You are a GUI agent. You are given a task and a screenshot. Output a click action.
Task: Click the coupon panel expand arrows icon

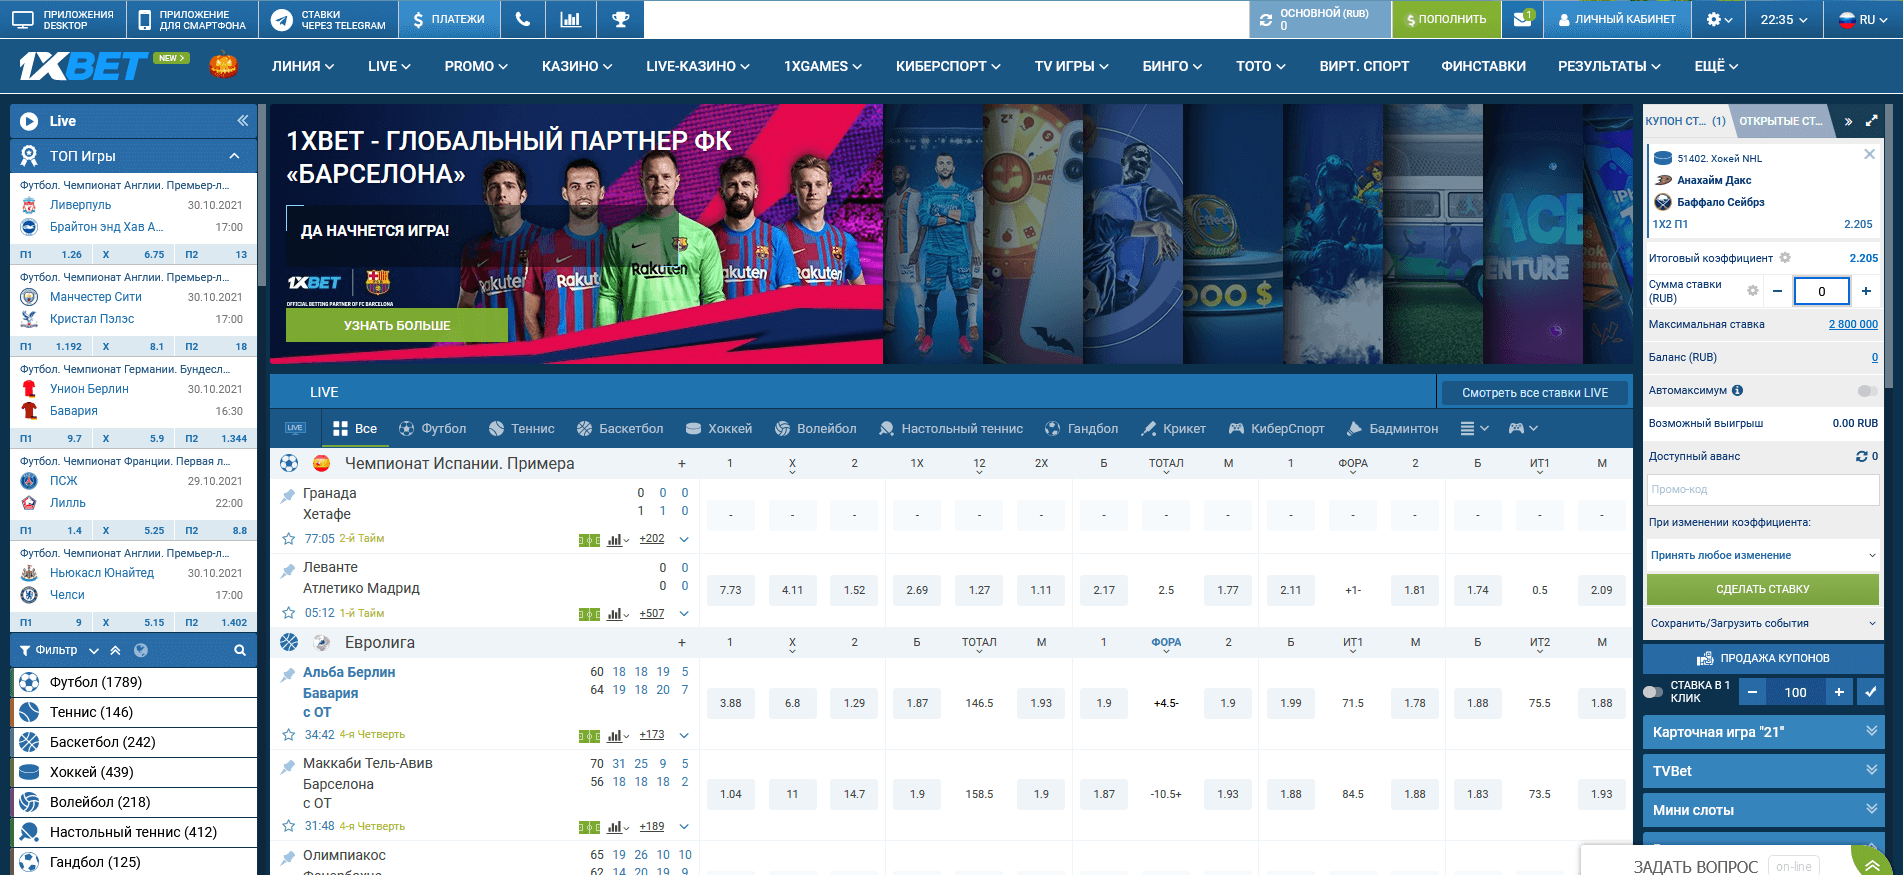click(x=1871, y=121)
